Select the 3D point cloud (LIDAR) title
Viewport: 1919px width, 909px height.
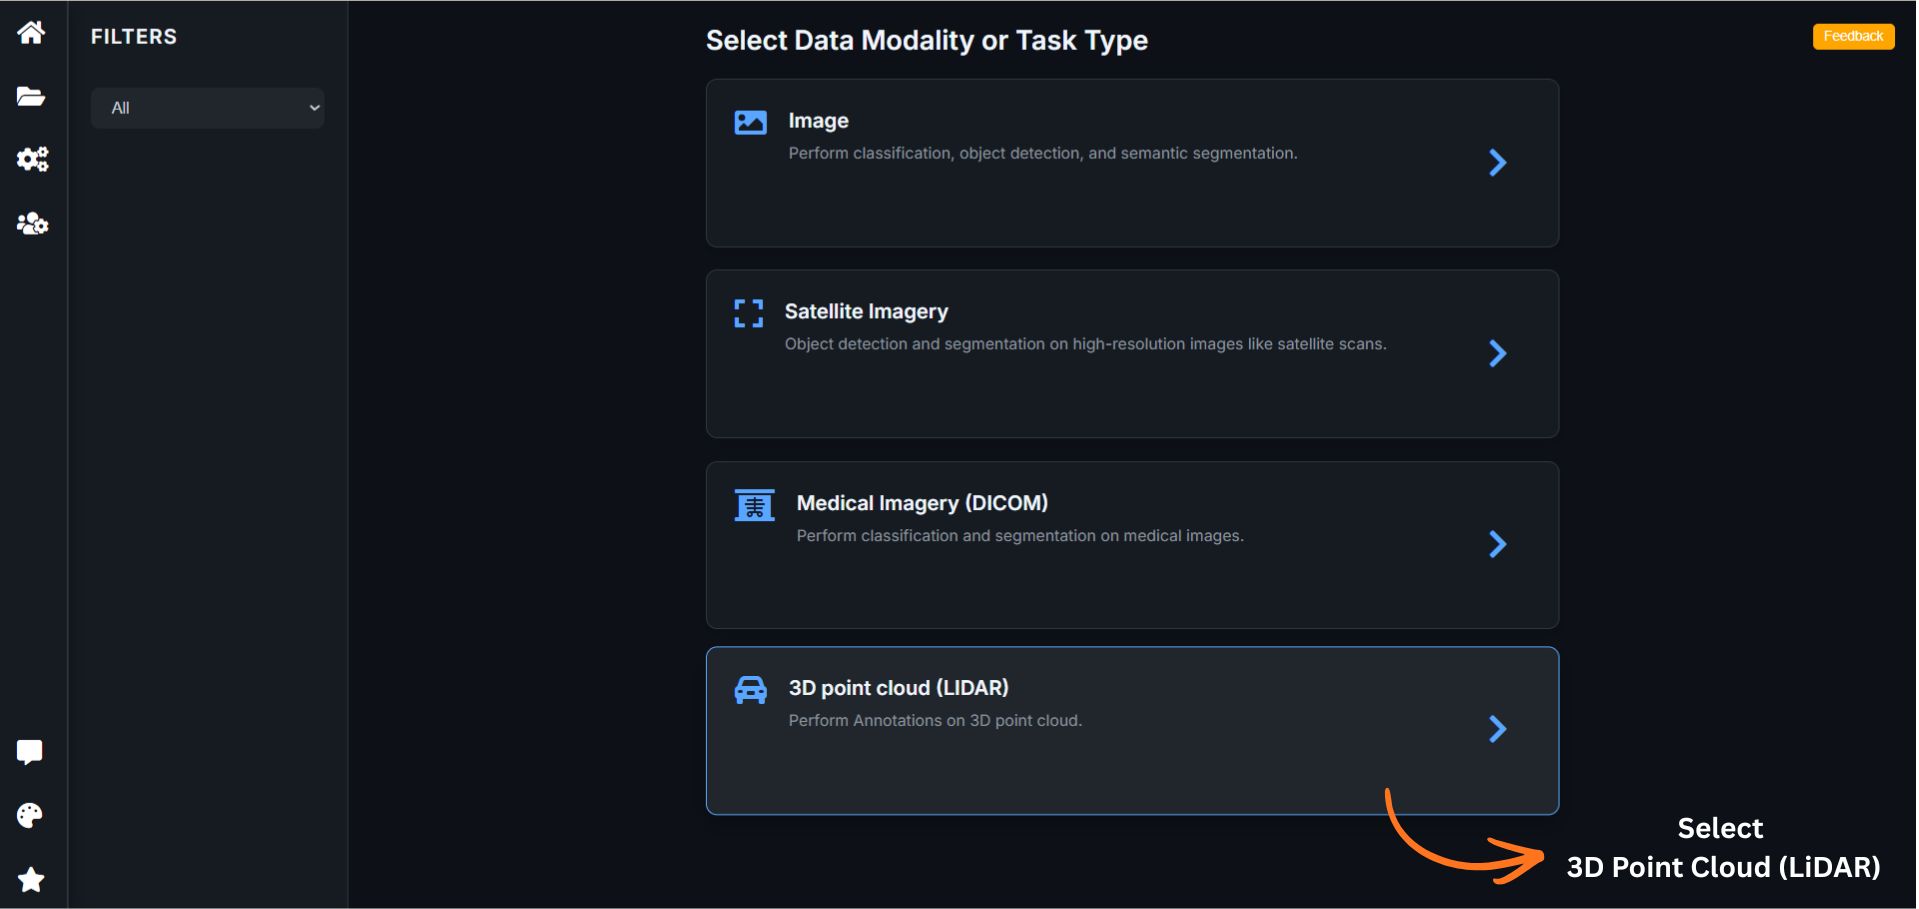pos(898,688)
